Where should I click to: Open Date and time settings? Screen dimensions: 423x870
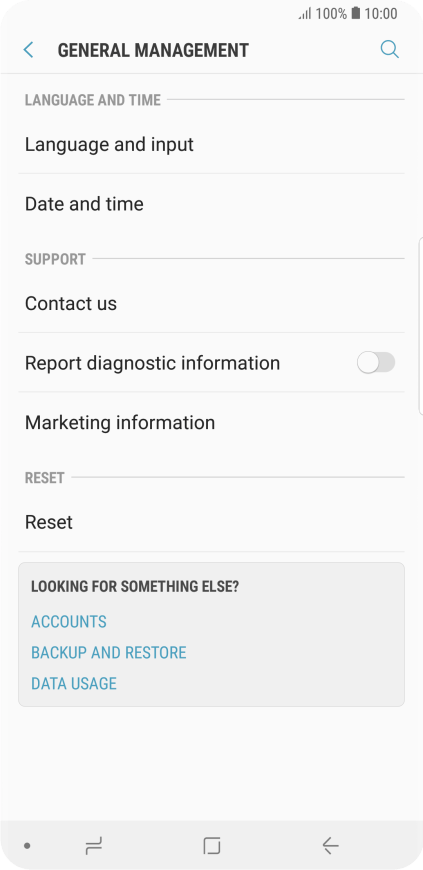pos(212,204)
